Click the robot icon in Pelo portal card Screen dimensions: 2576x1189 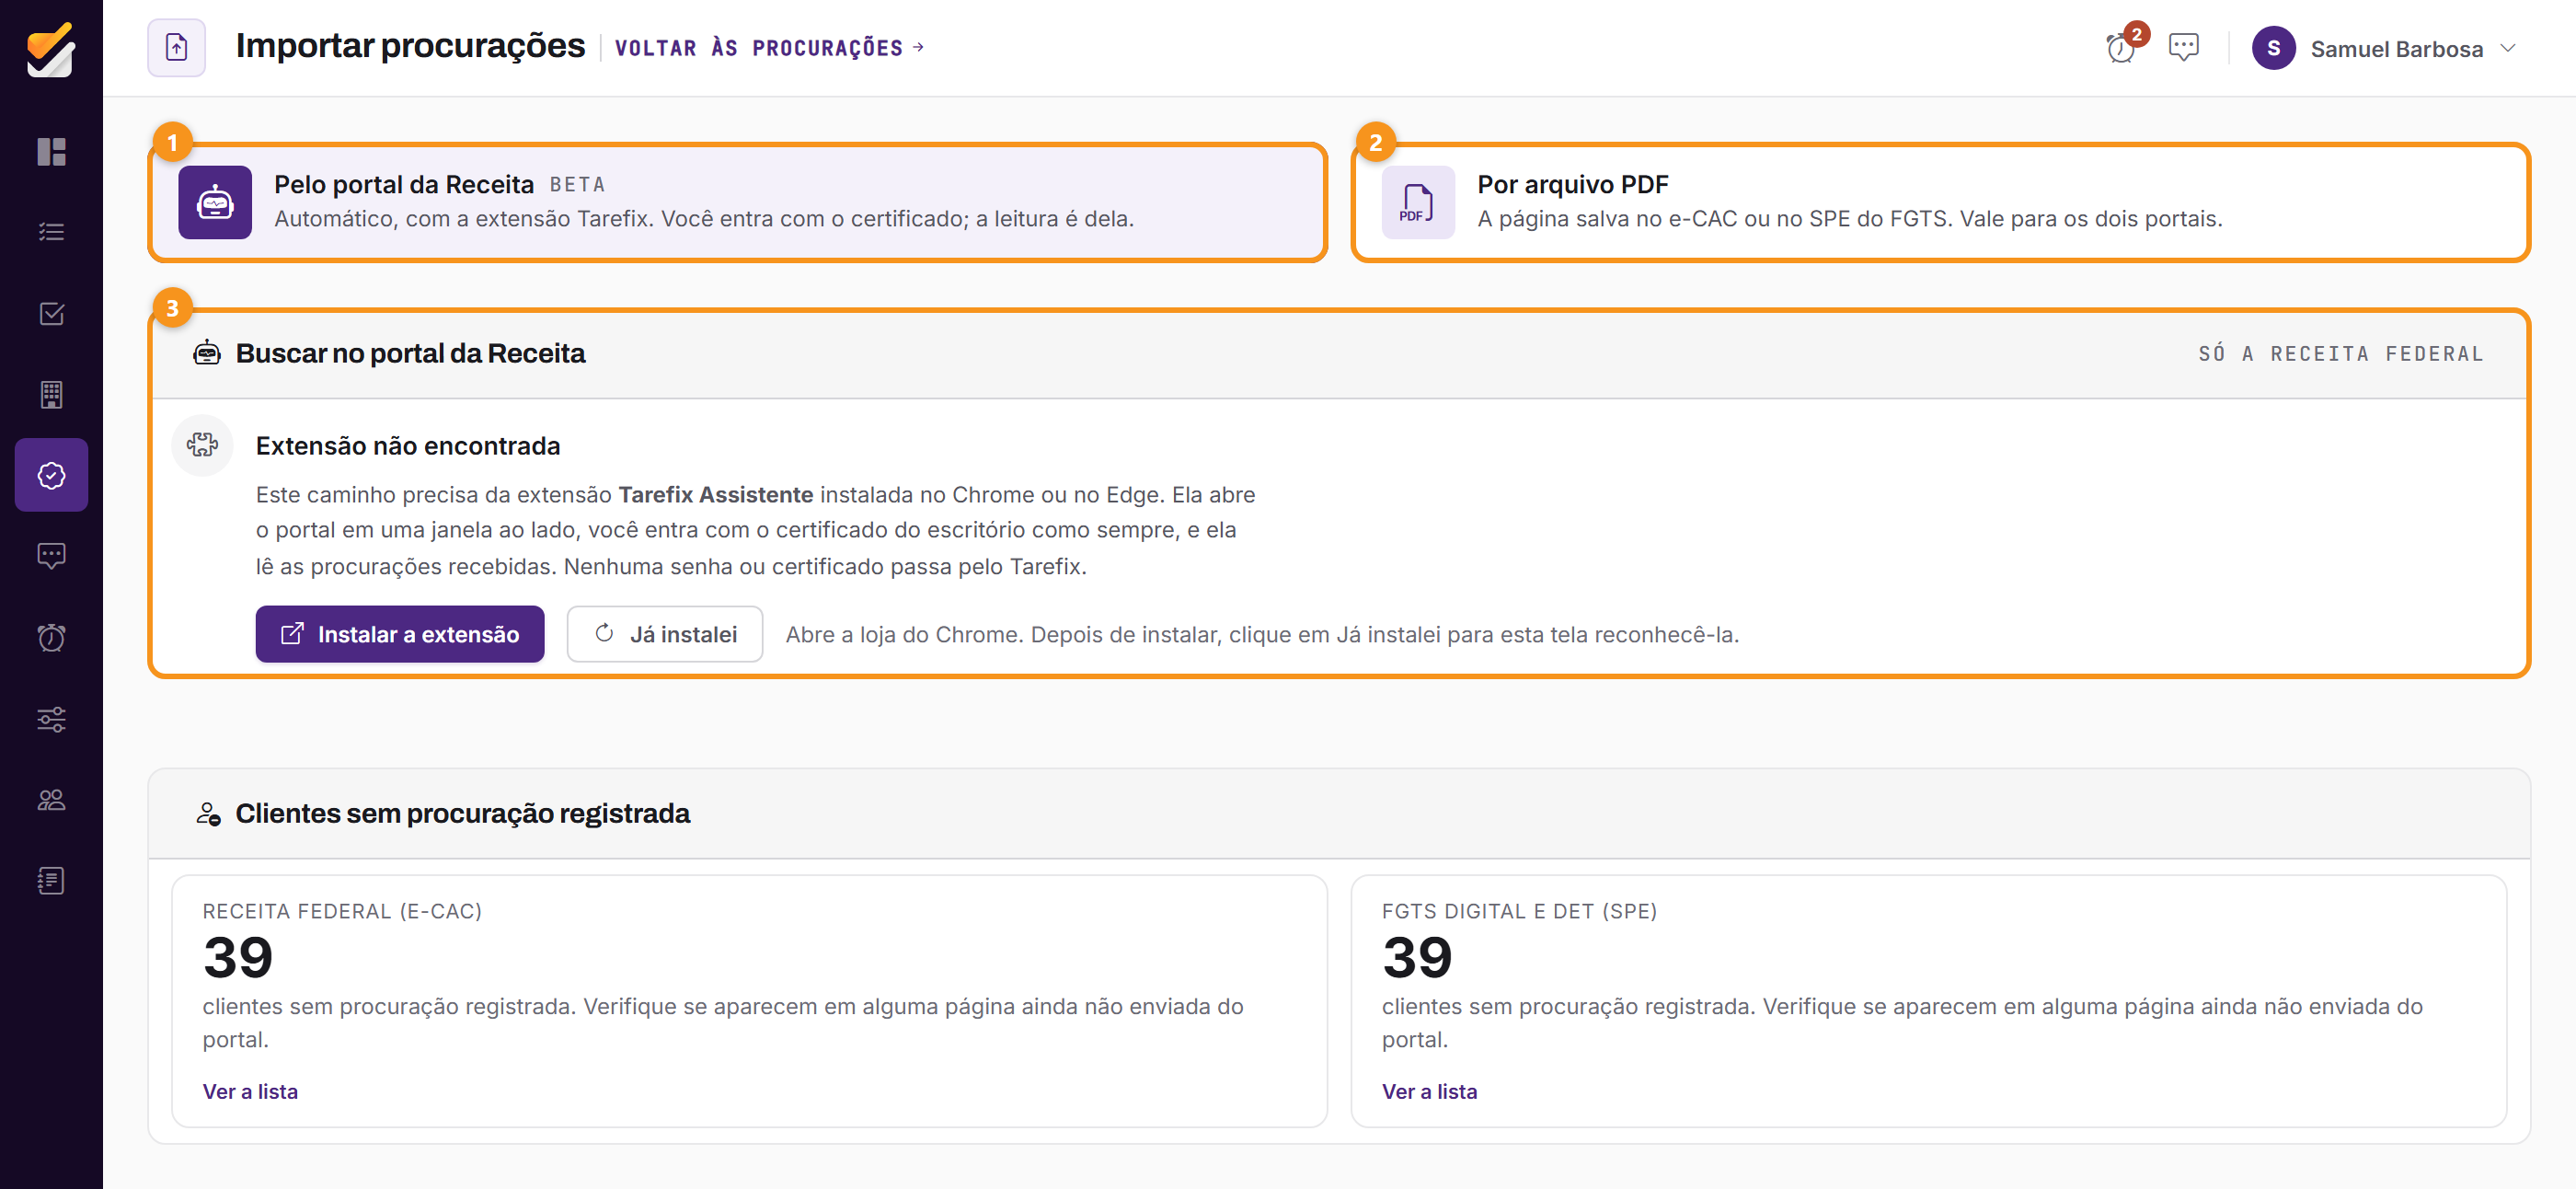click(215, 202)
